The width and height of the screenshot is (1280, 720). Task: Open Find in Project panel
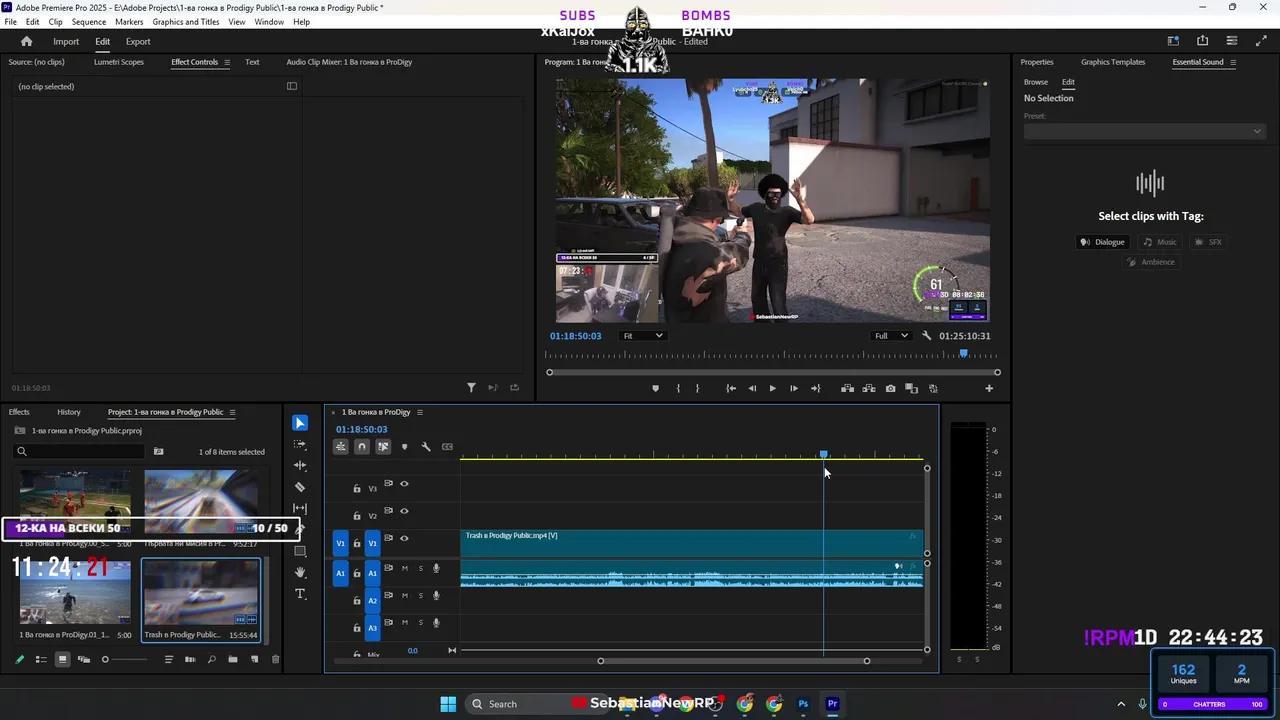(x=211, y=659)
